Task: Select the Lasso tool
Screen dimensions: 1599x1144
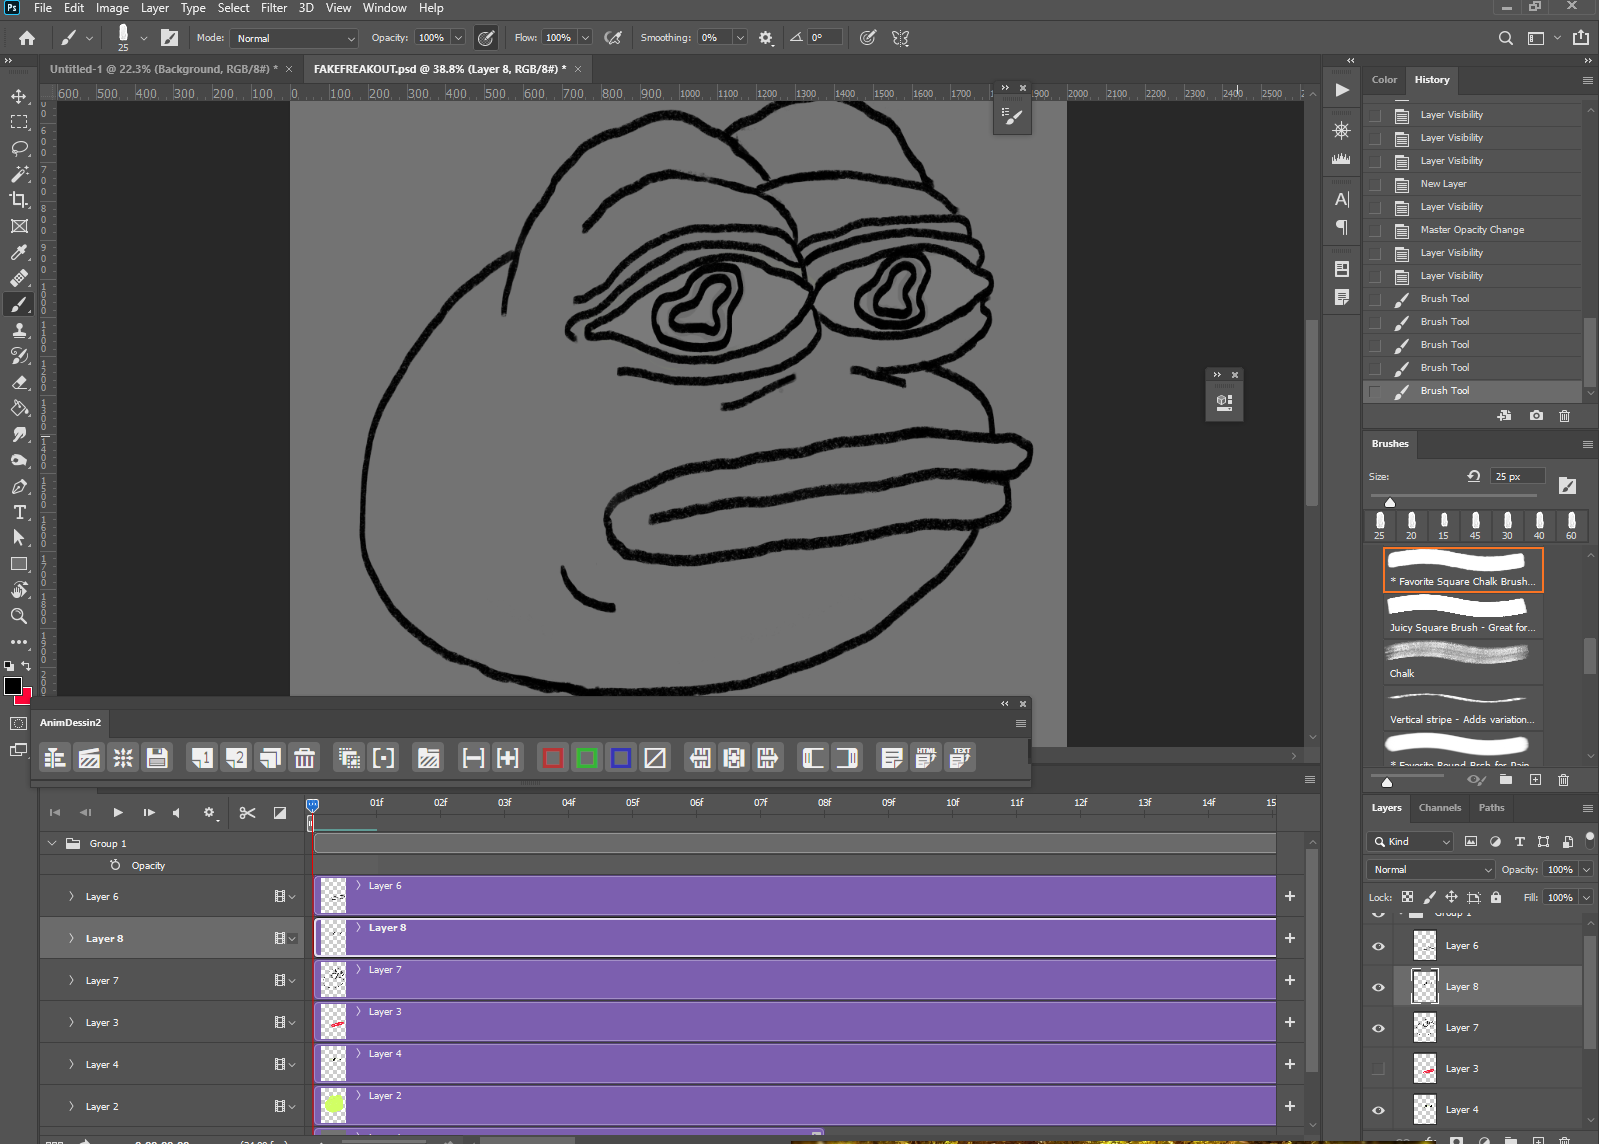Action: 19,148
